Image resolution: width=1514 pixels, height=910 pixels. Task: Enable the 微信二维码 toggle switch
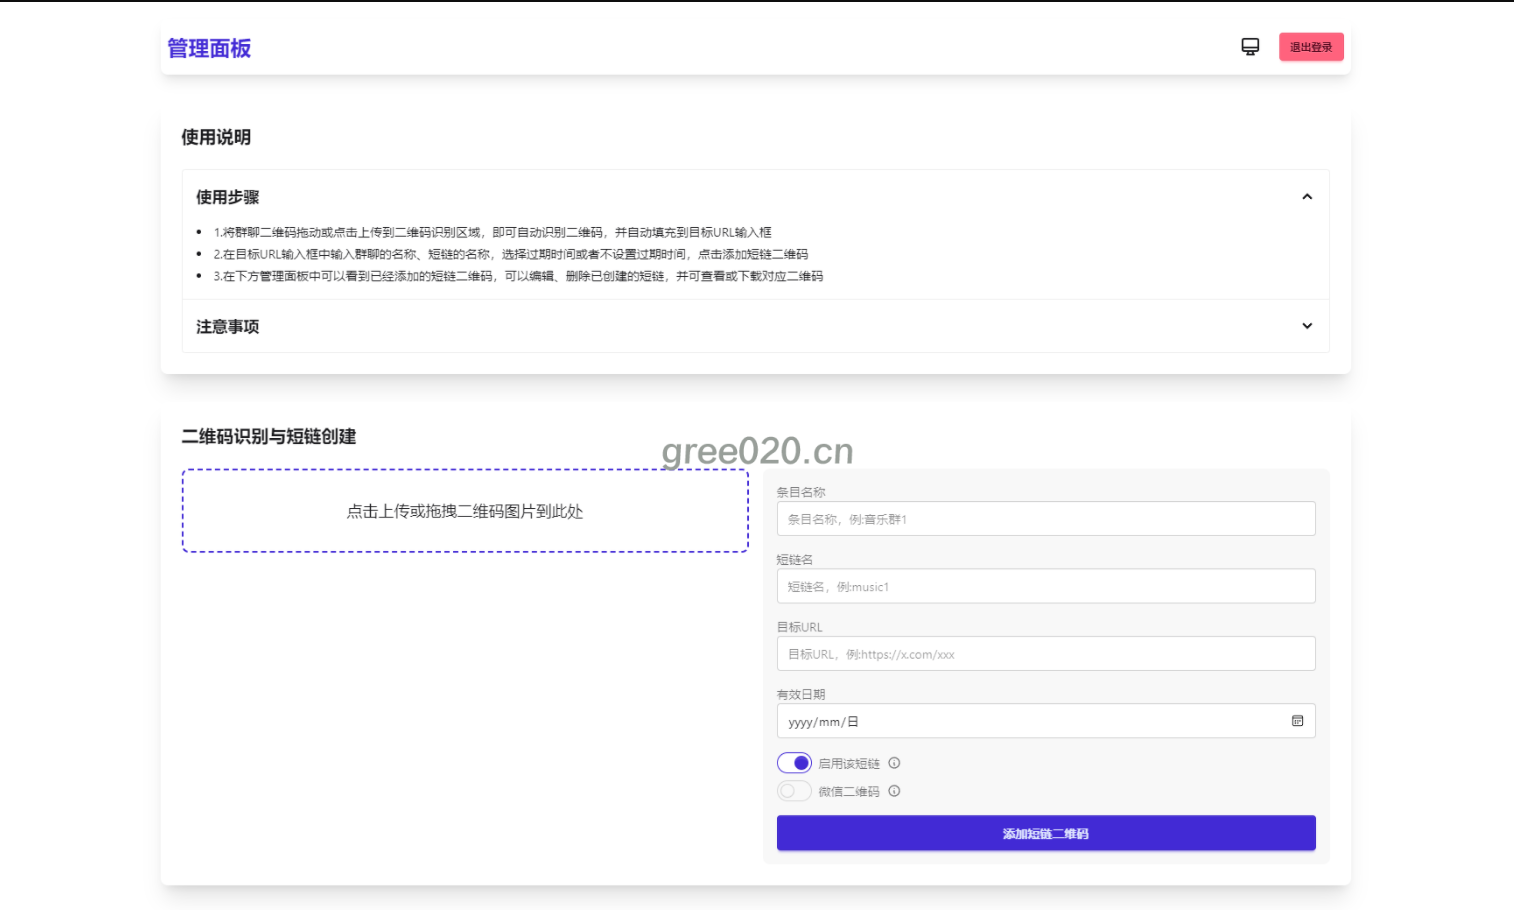(x=794, y=791)
